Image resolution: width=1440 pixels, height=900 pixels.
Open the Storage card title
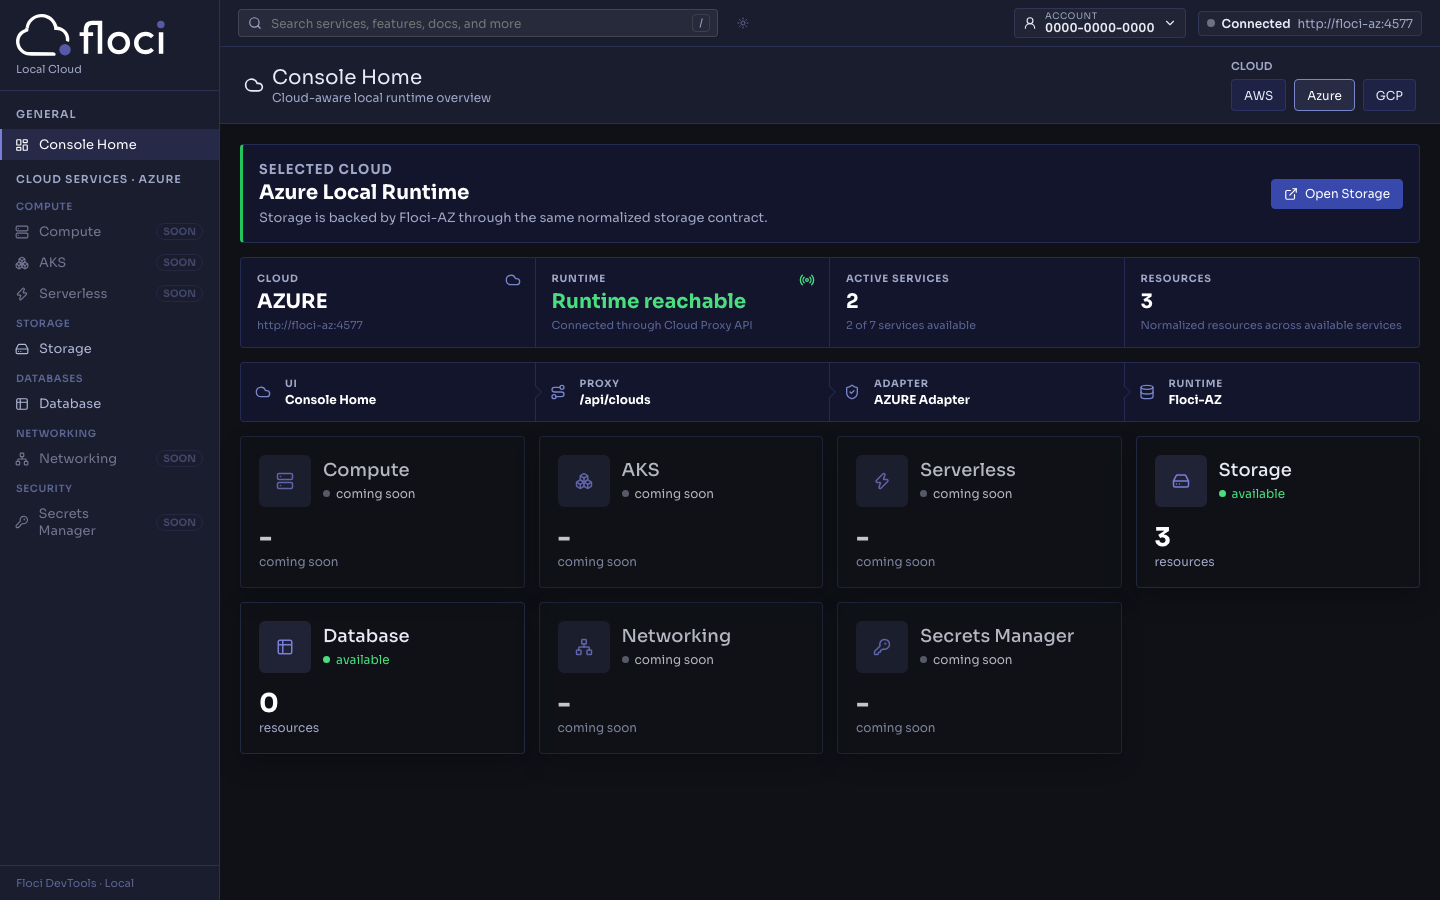click(1255, 470)
